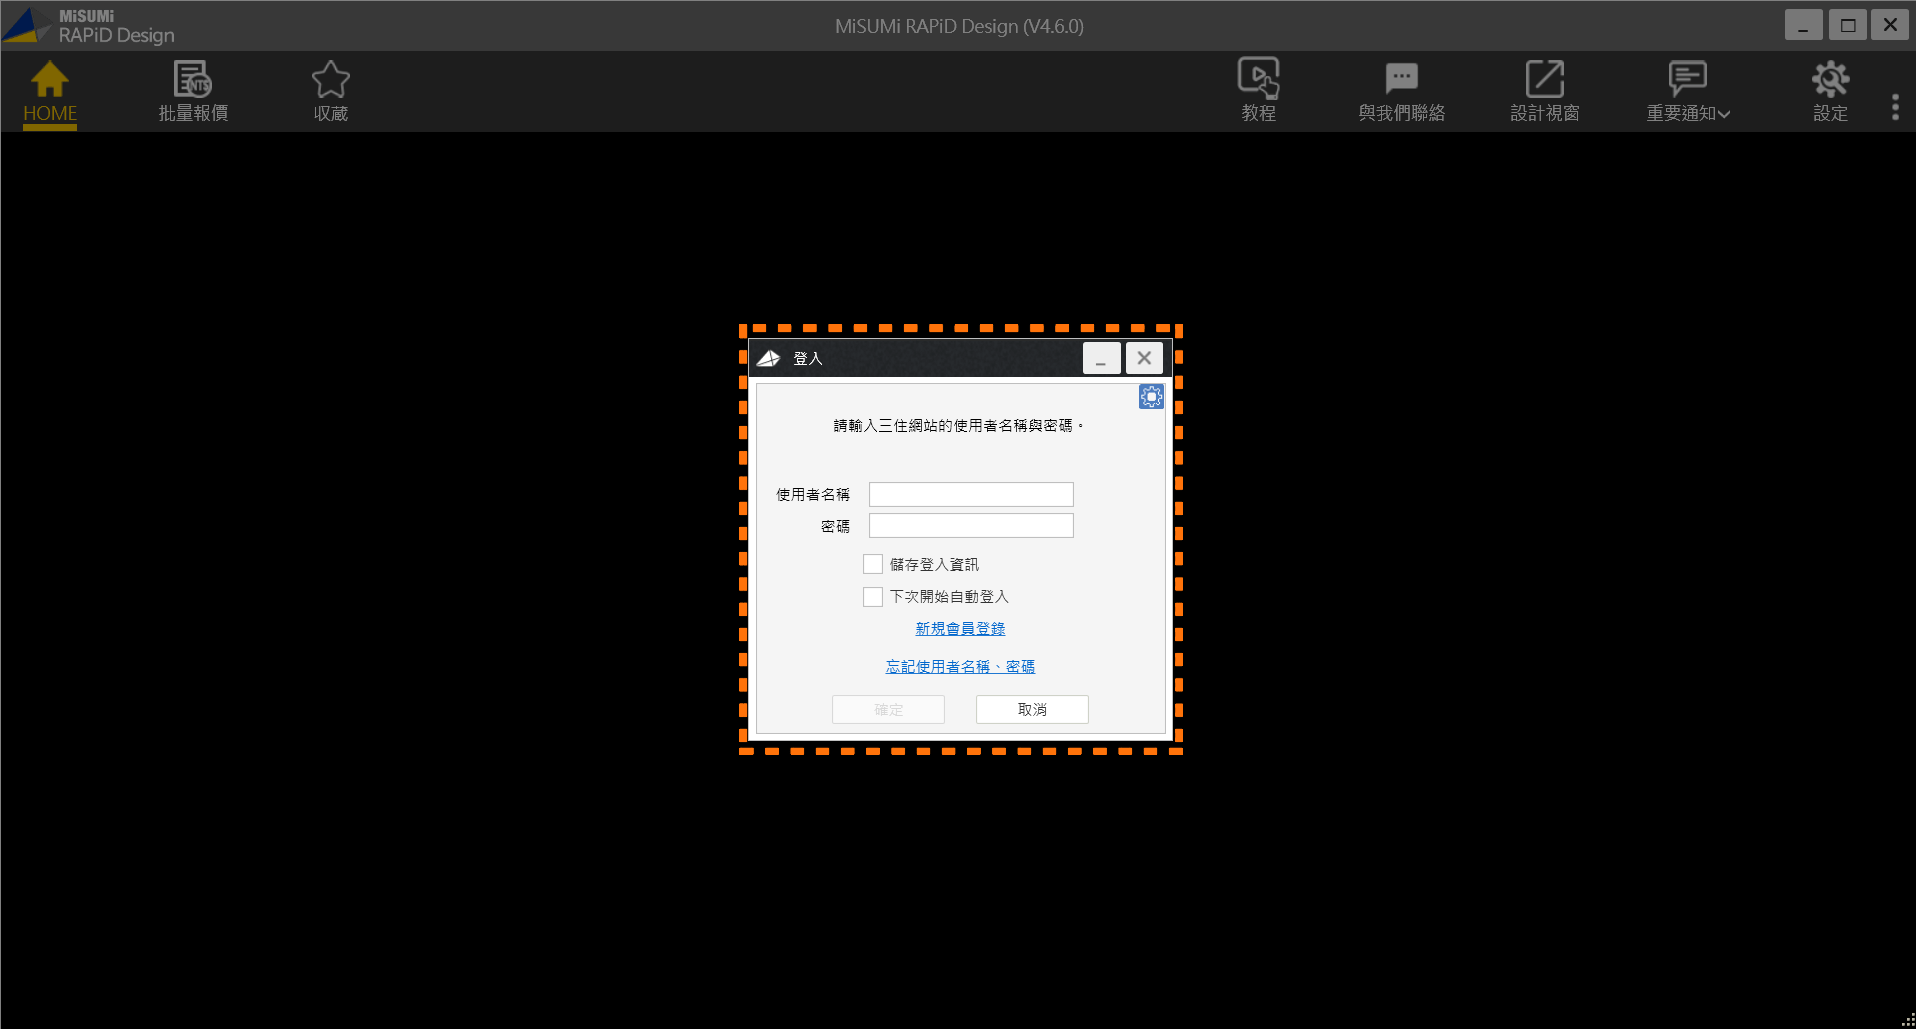The image size is (1916, 1029).
Task: Open the 設定 settings gear icon
Action: [1830, 79]
